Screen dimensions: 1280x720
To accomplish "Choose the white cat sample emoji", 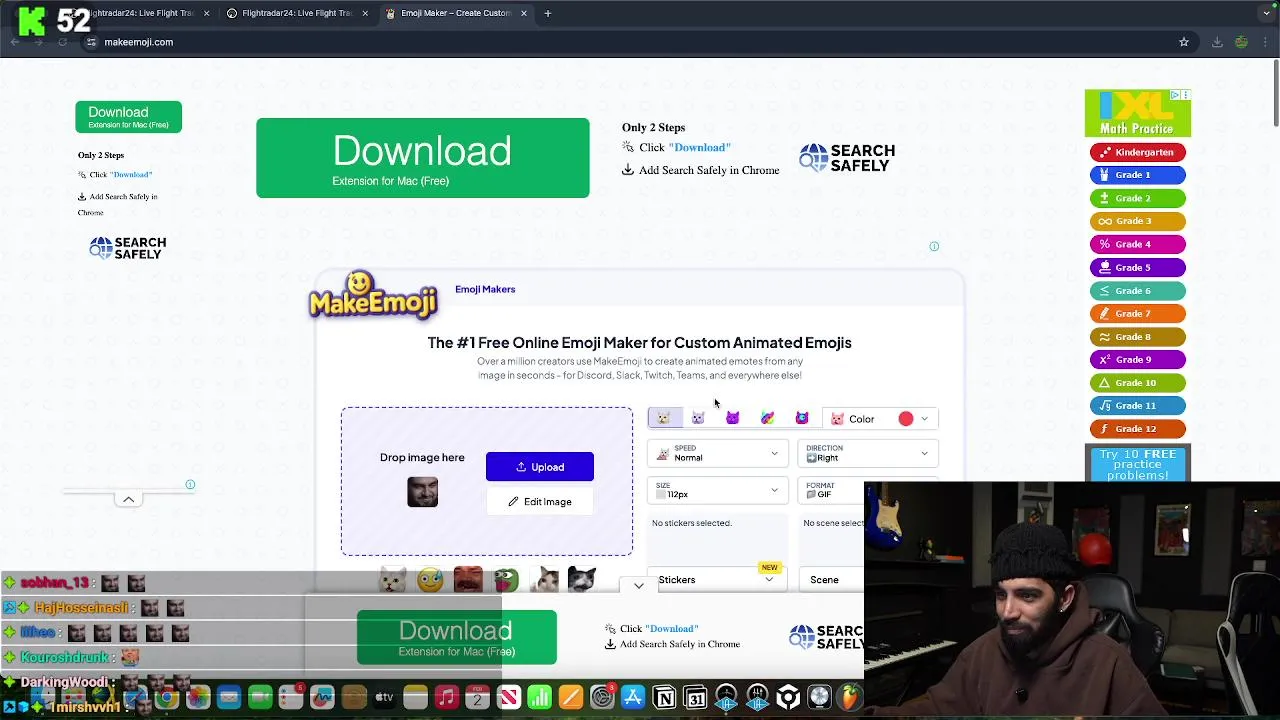I will (393, 579).
